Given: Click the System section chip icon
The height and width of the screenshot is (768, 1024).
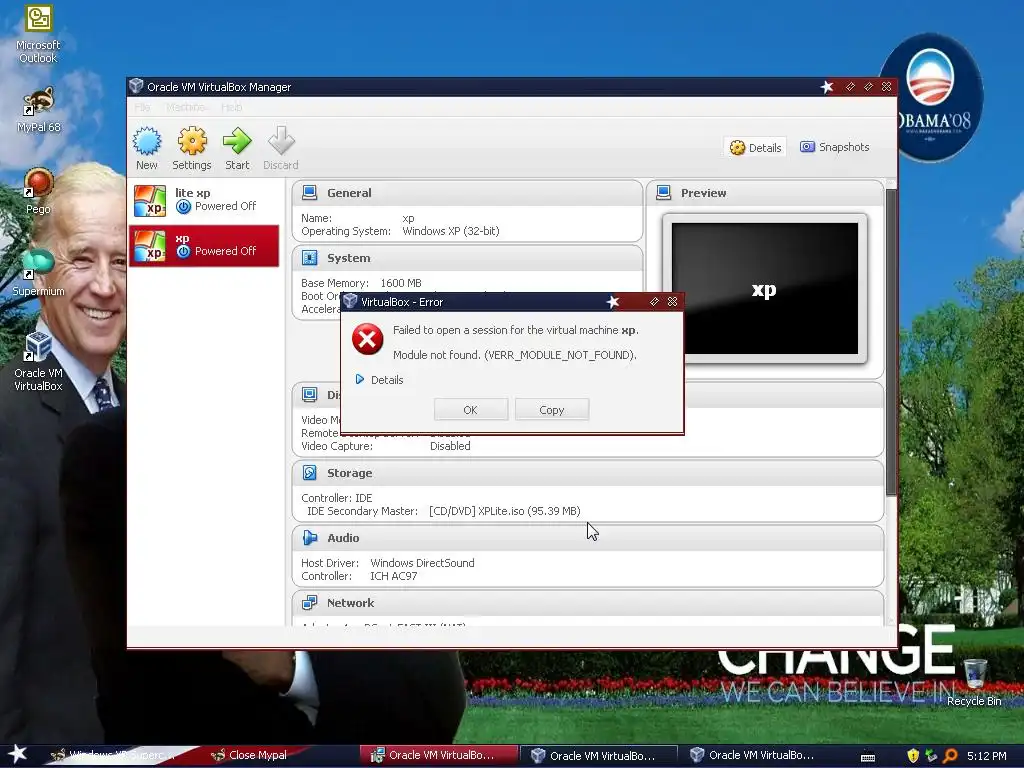Looking at the screenshot, I should coord(310,258).
